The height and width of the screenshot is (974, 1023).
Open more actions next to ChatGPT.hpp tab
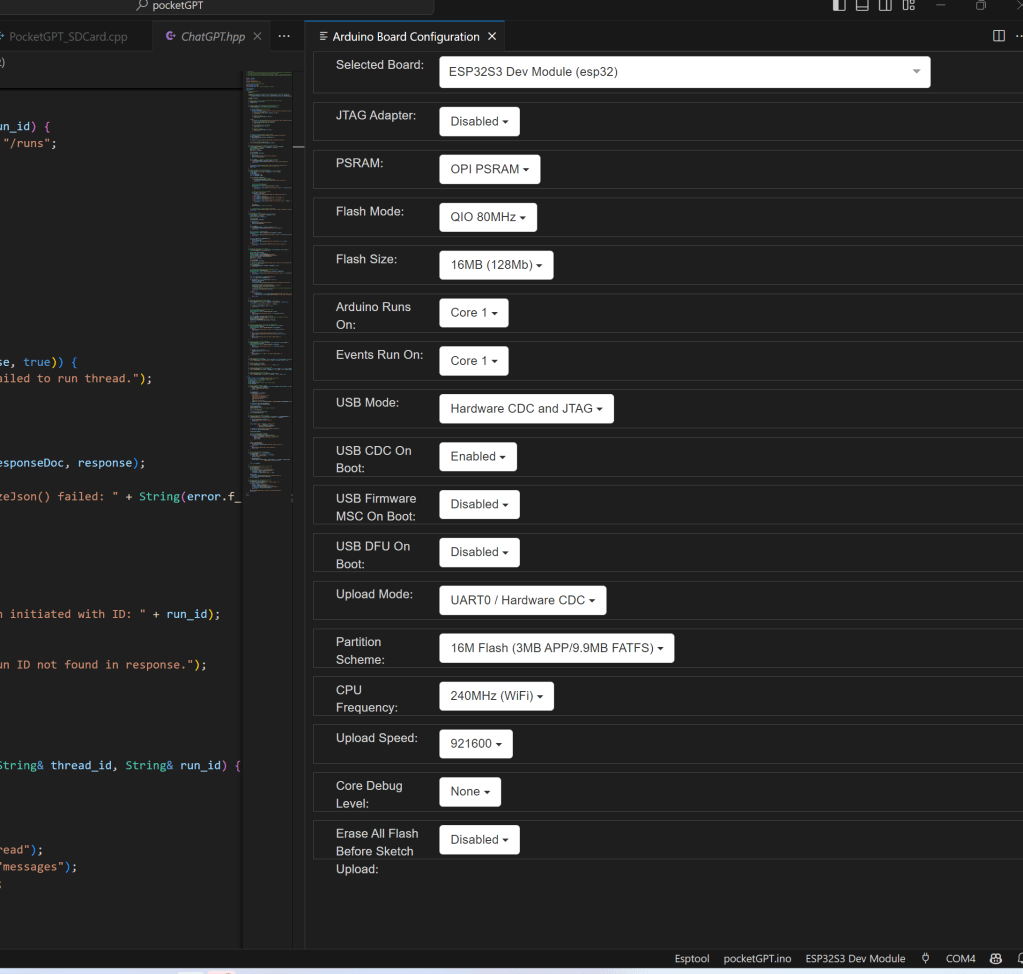point(284,37)
